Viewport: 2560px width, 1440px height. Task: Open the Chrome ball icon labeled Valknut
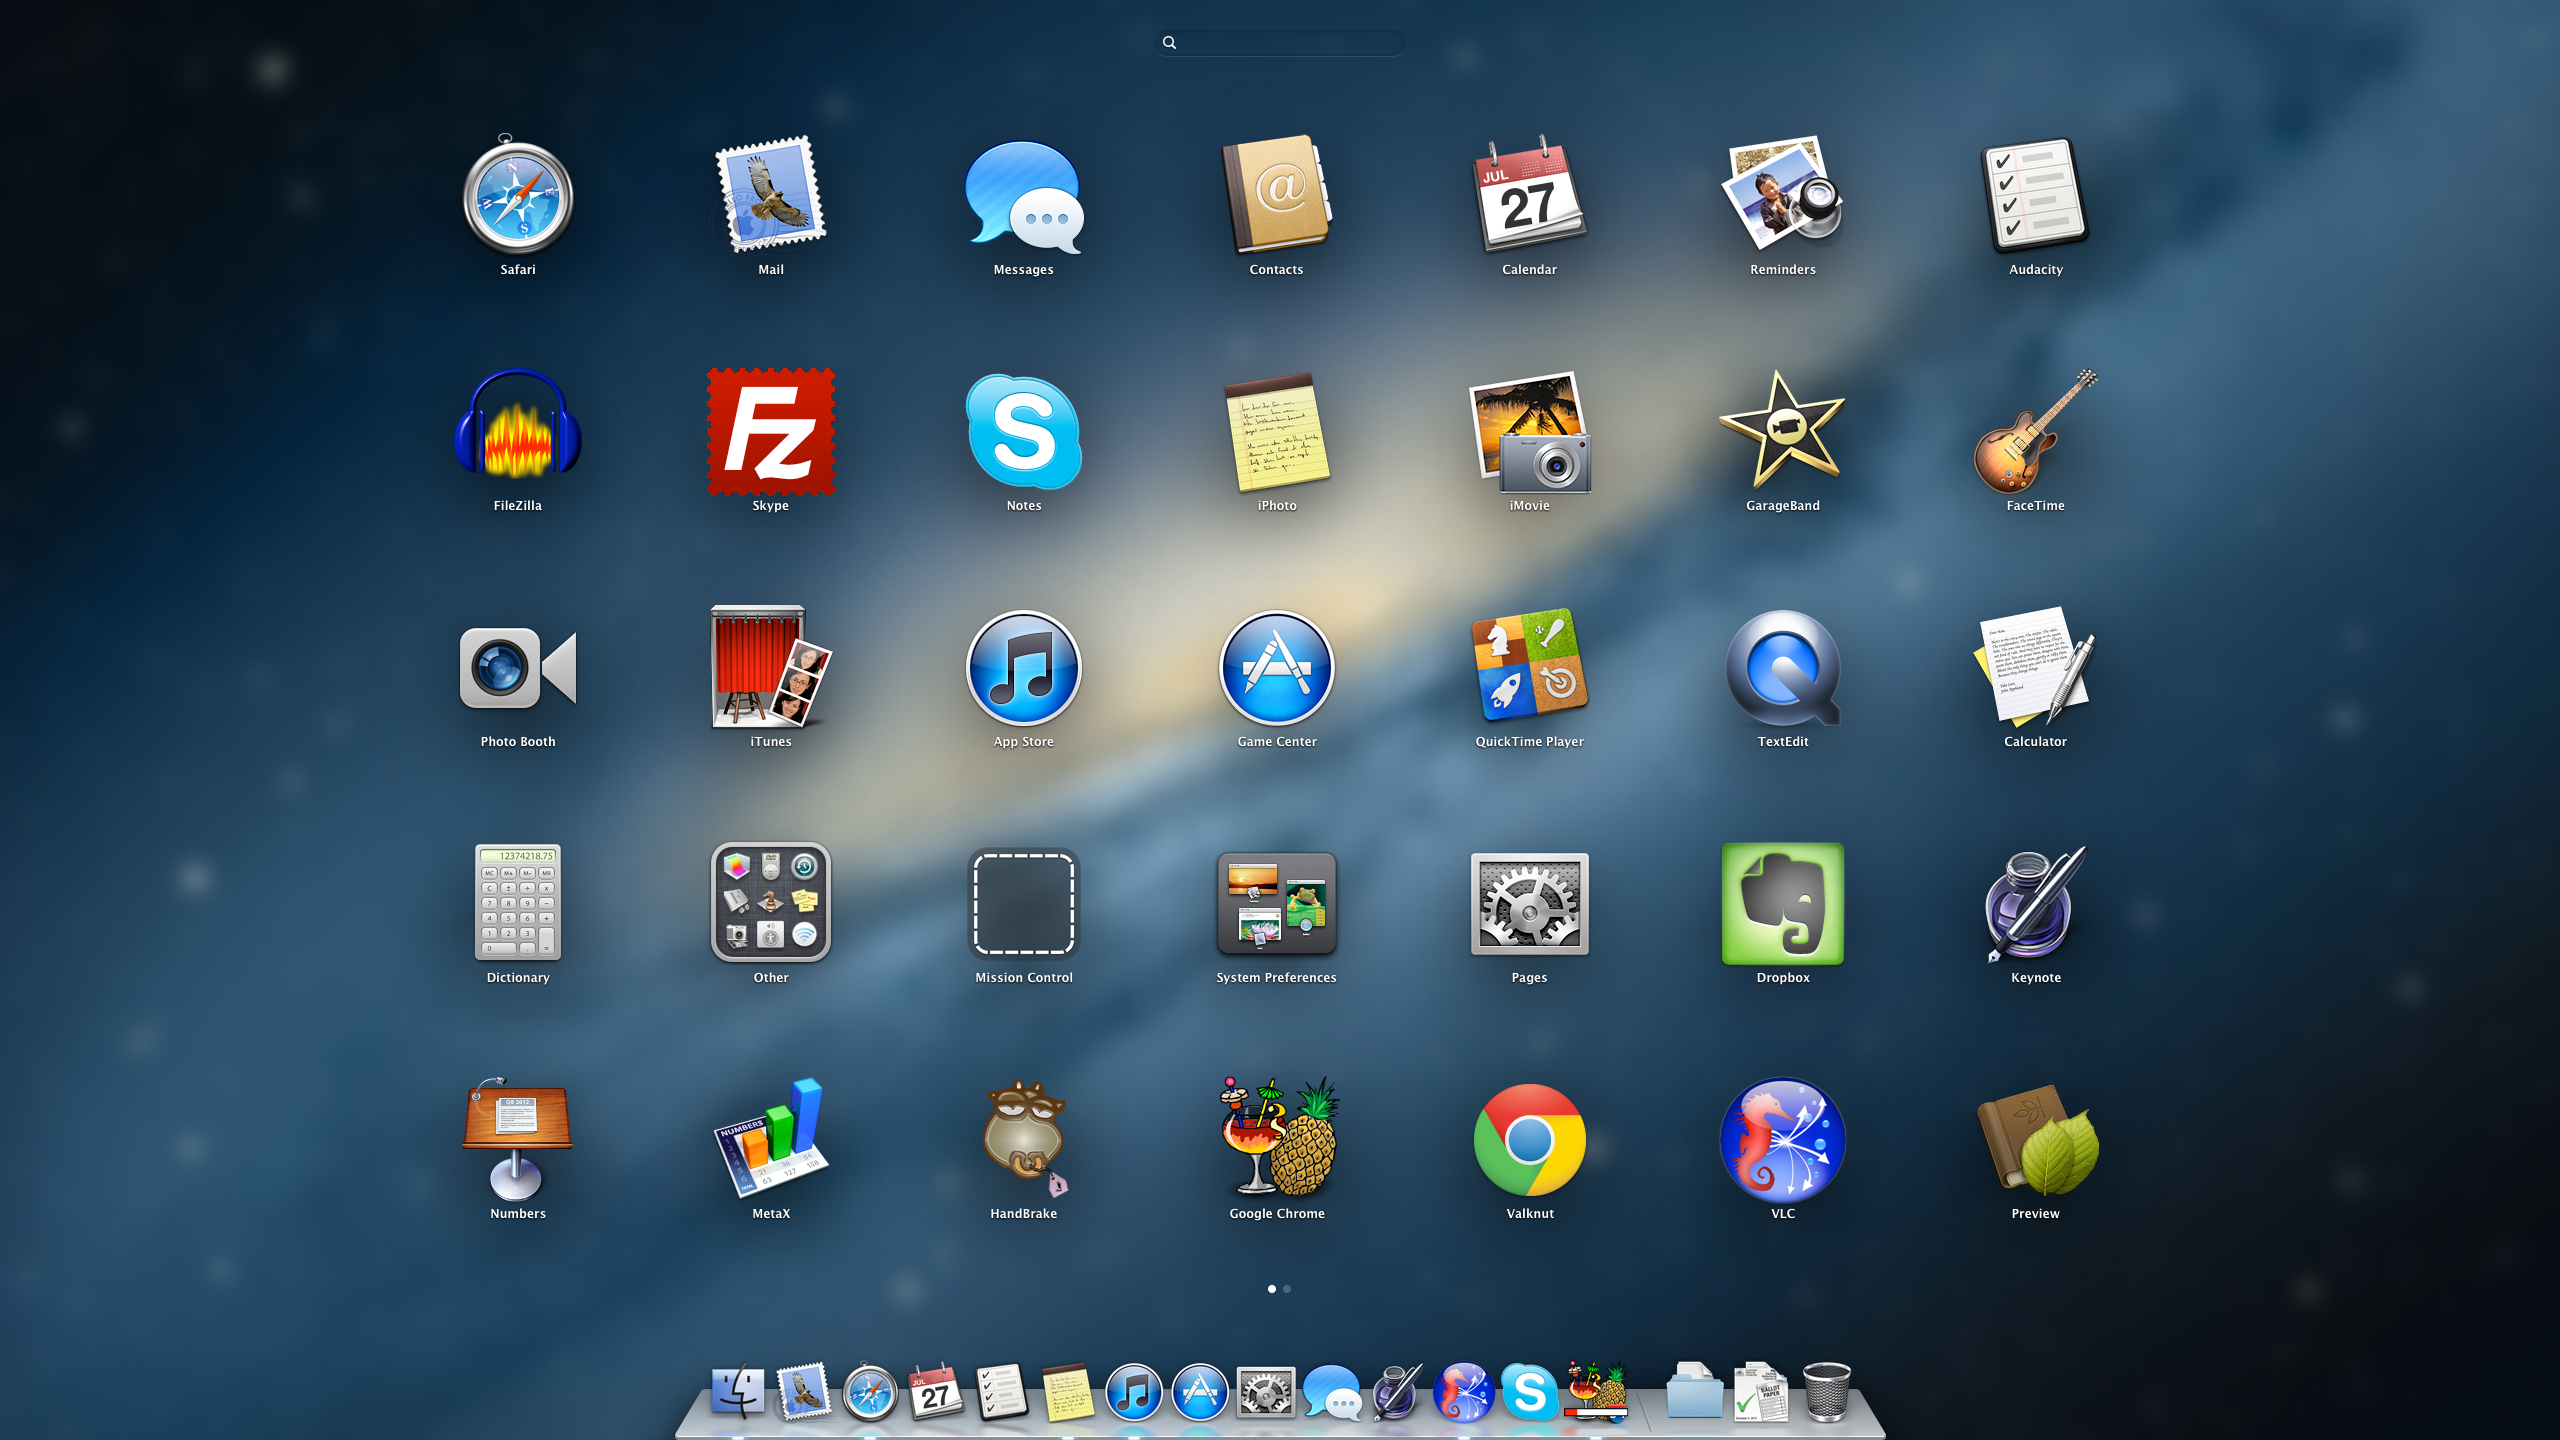[1530, 1140]
